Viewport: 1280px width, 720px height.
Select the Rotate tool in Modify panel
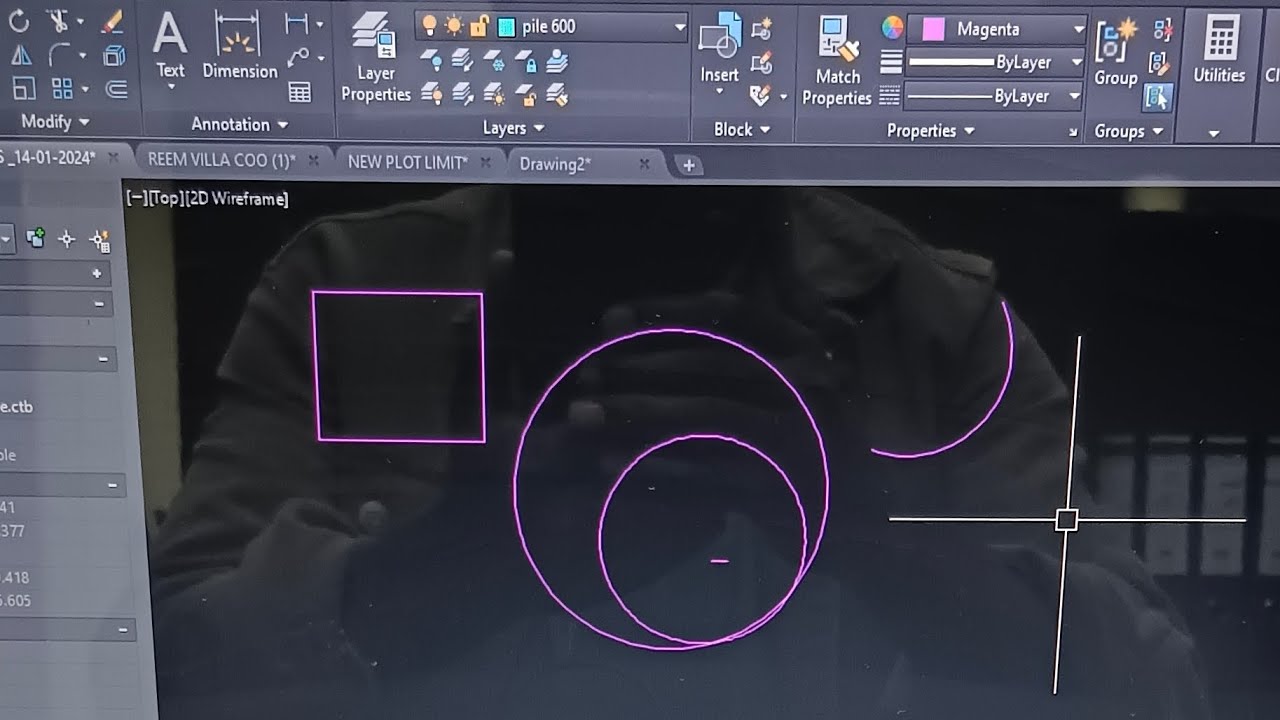pos(21,22)
